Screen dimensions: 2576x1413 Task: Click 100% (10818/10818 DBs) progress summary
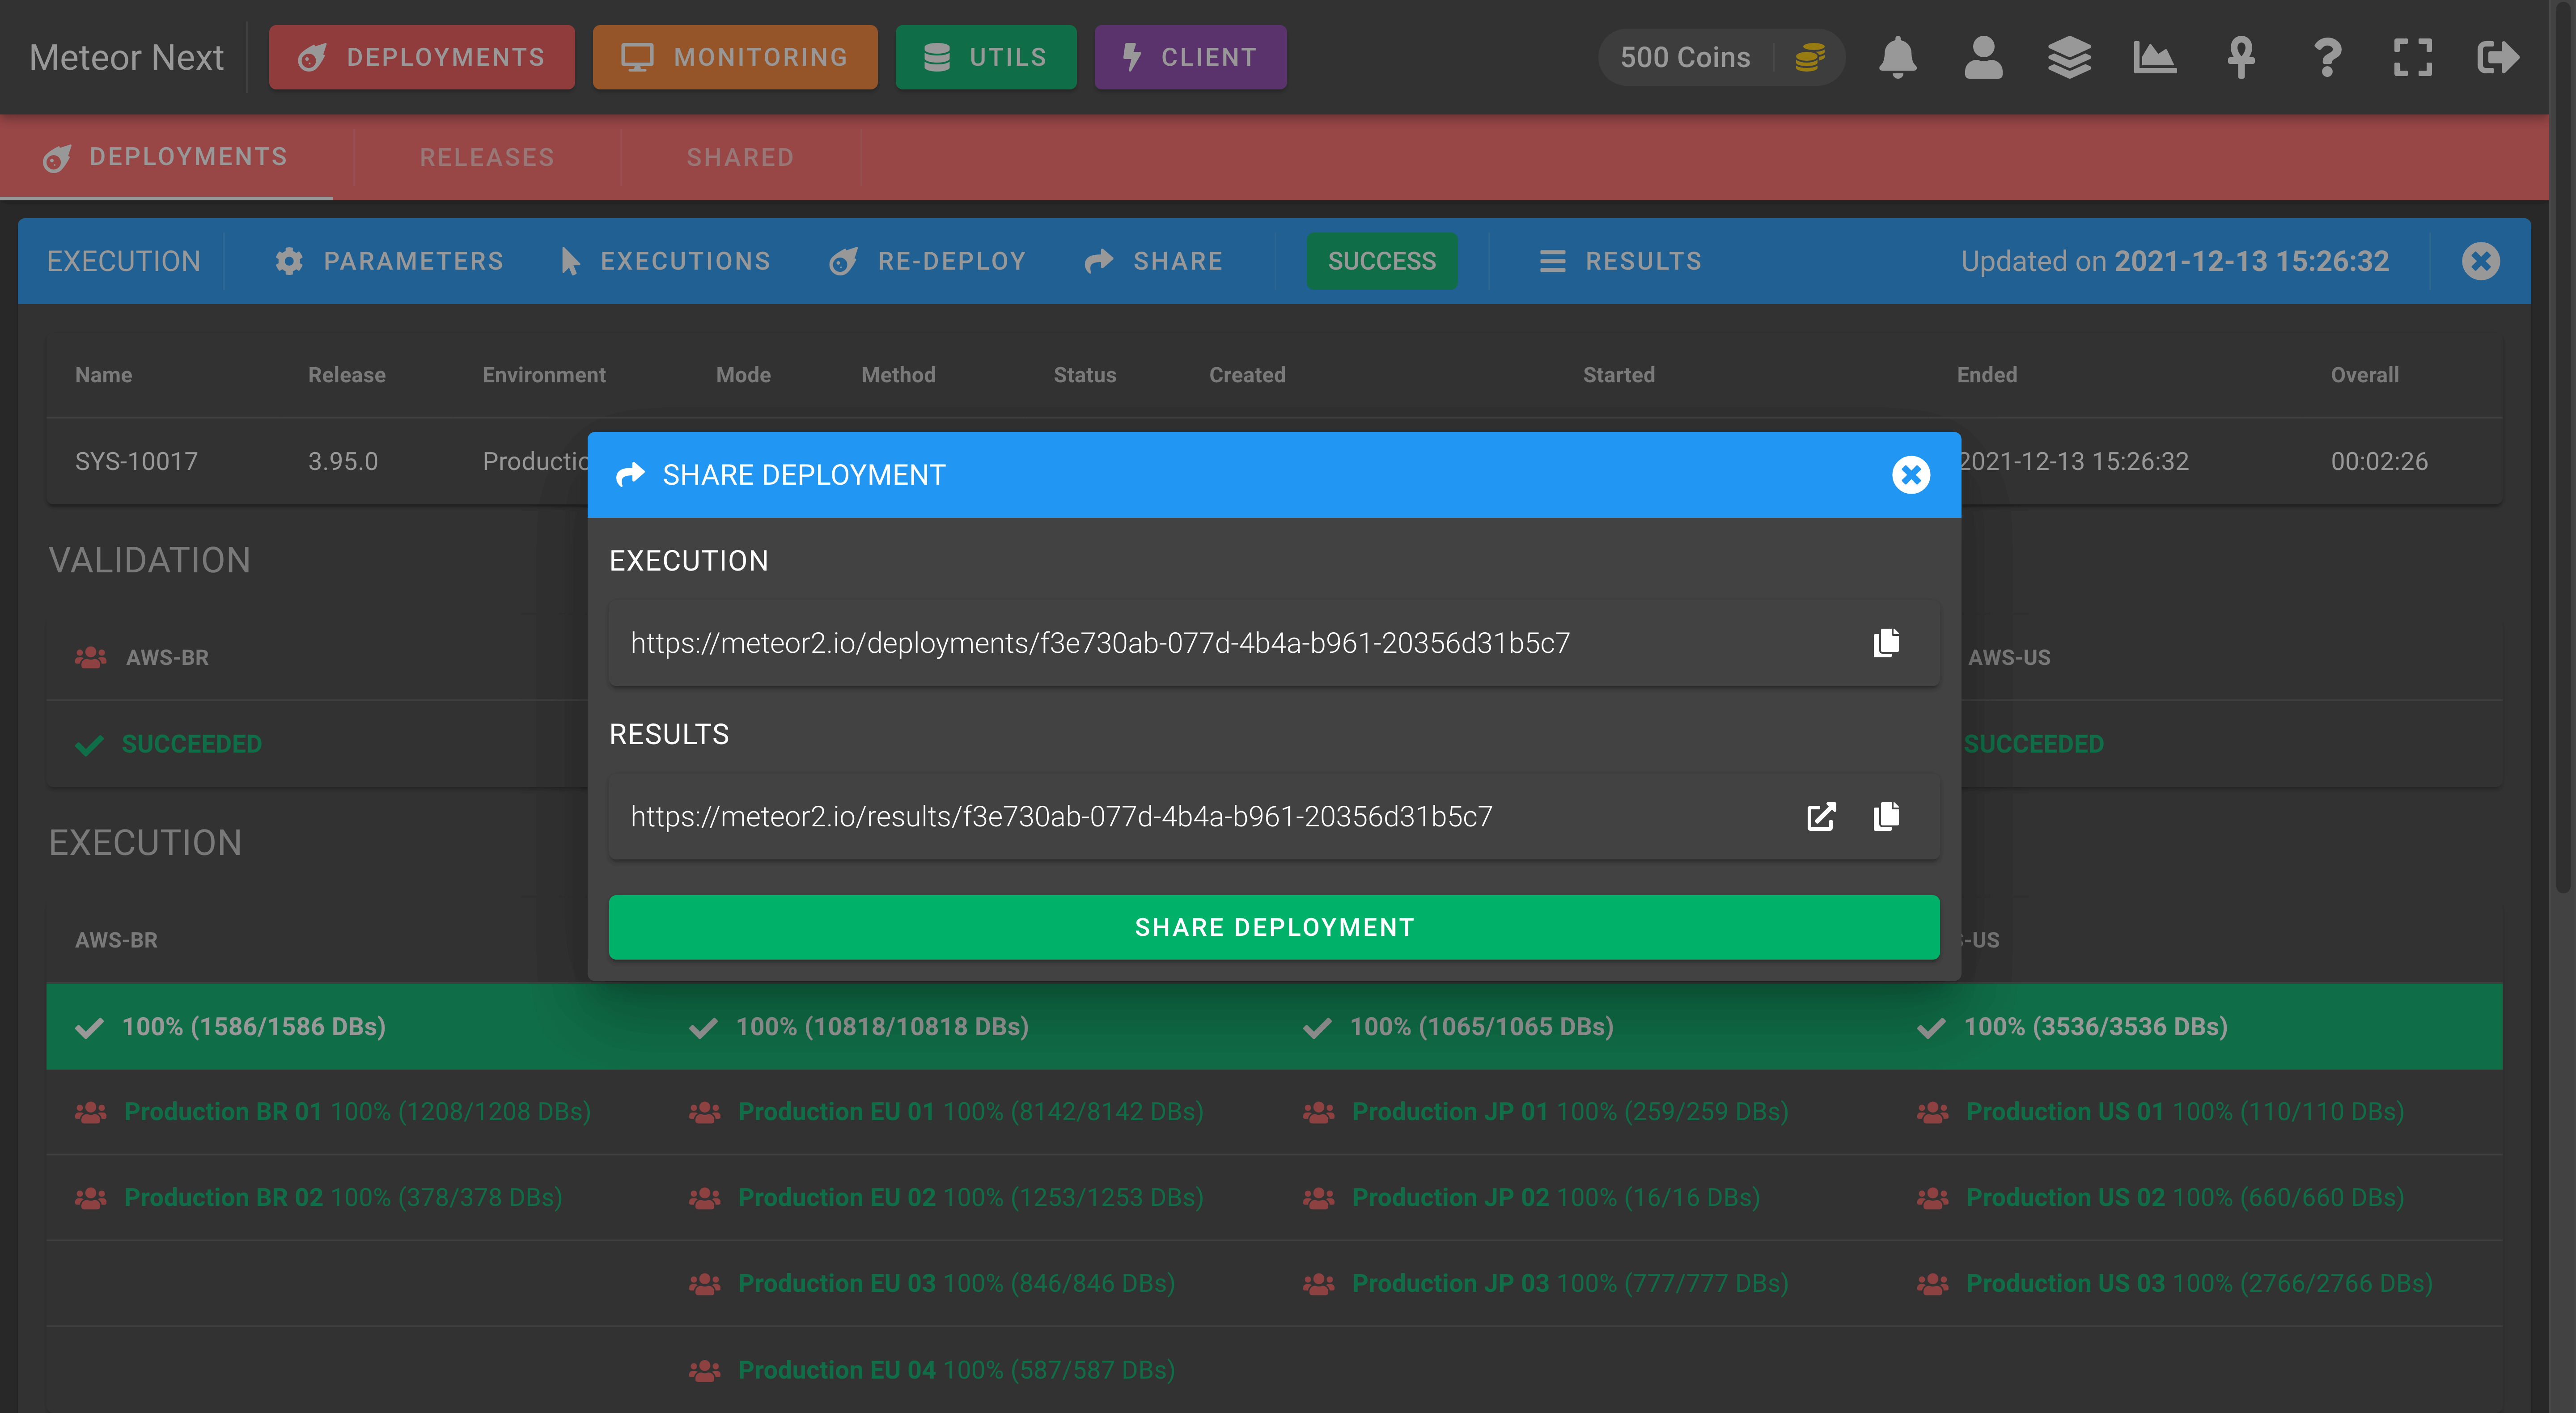click(882, 1027)
